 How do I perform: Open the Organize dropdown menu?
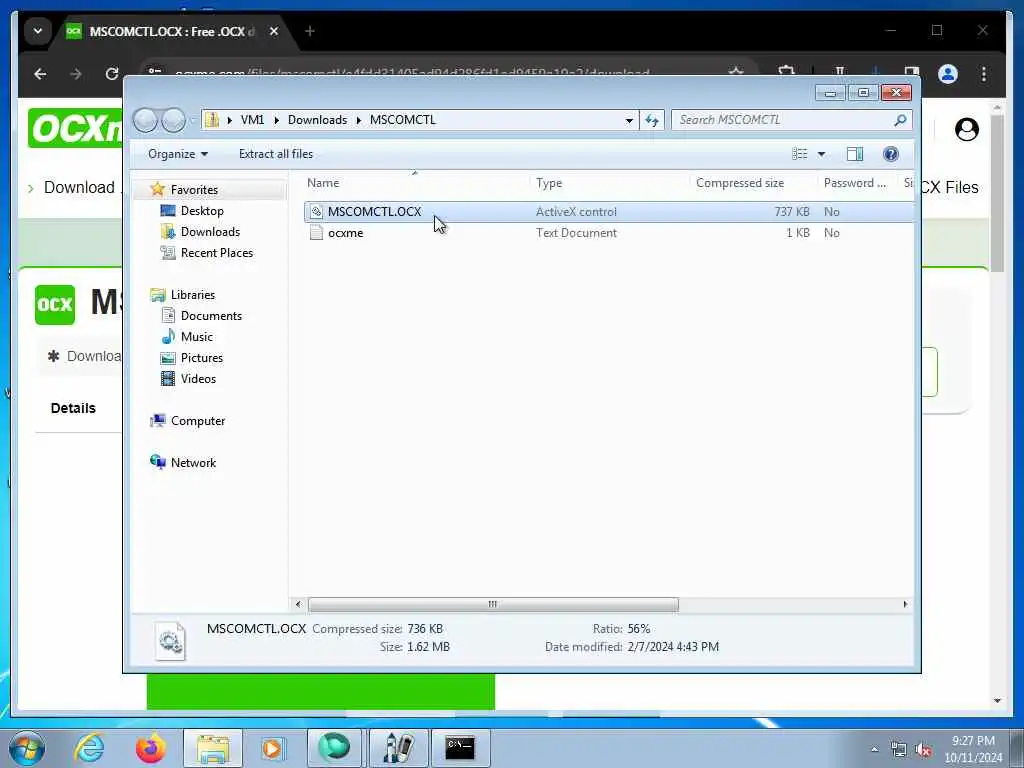point(178,154)
